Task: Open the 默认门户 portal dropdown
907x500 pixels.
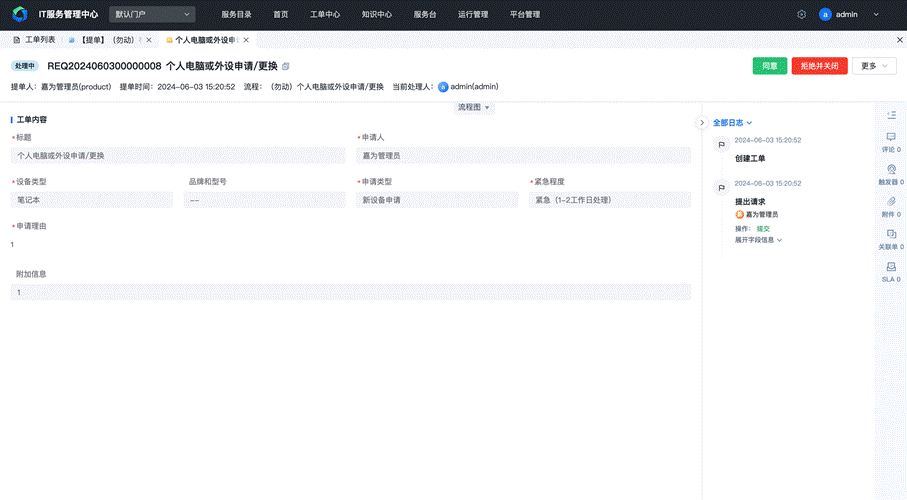Action: (152, 14)
